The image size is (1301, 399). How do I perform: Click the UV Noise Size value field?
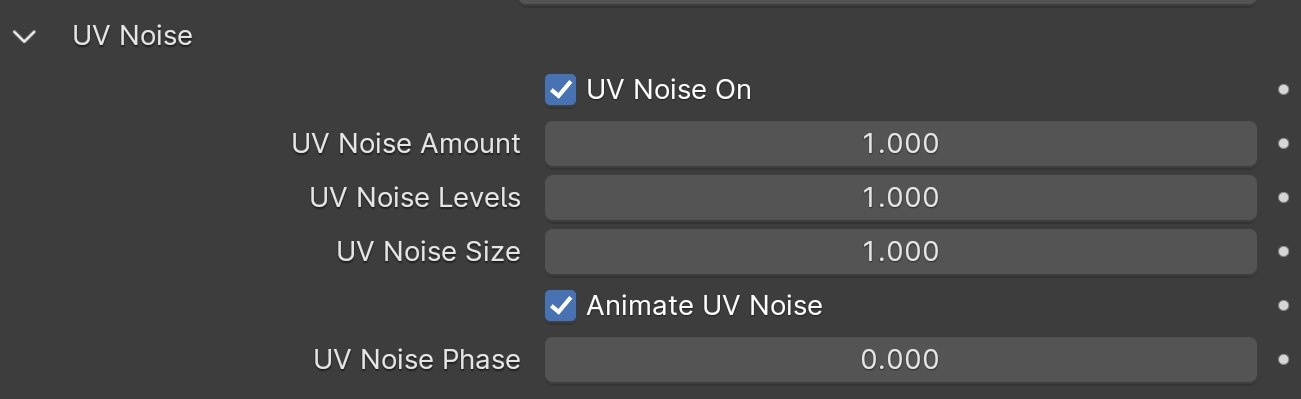click(x=900, y=252)
